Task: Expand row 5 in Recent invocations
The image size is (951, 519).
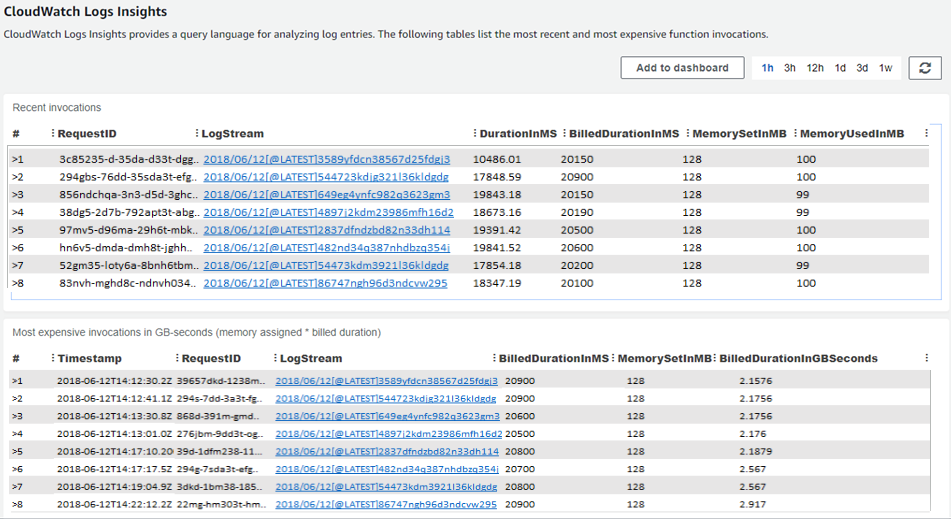Action: coord(17,230)
